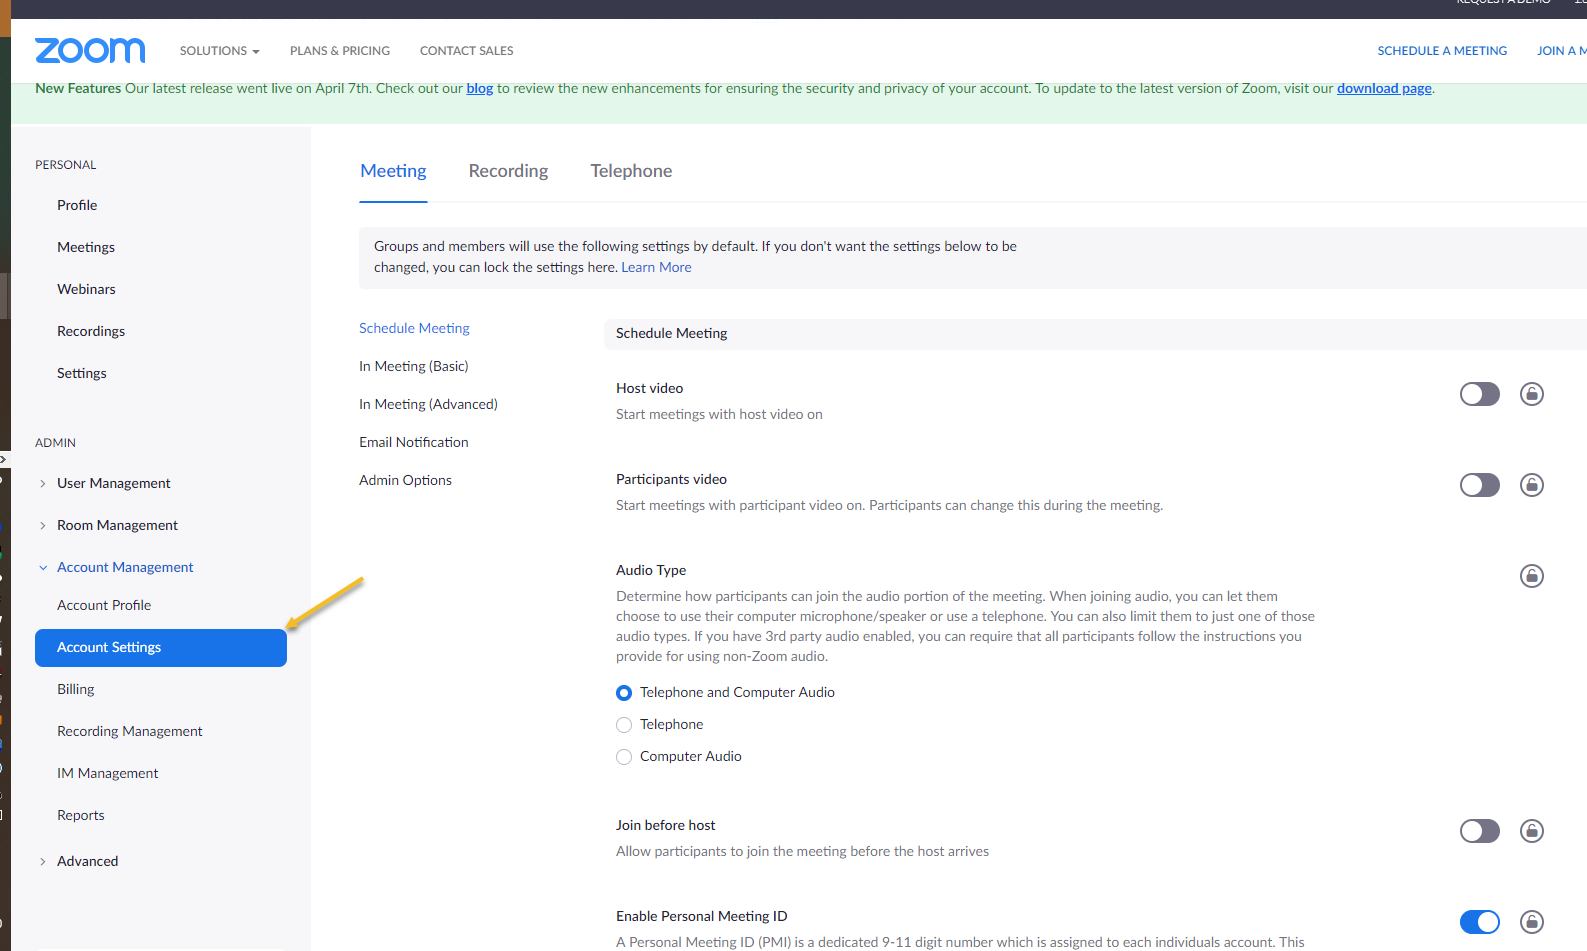Open Webinars in sidebar
Image resolution: width=1587 pixels, height=951 pixels.
pyautogui.click(x=86, y=289)
